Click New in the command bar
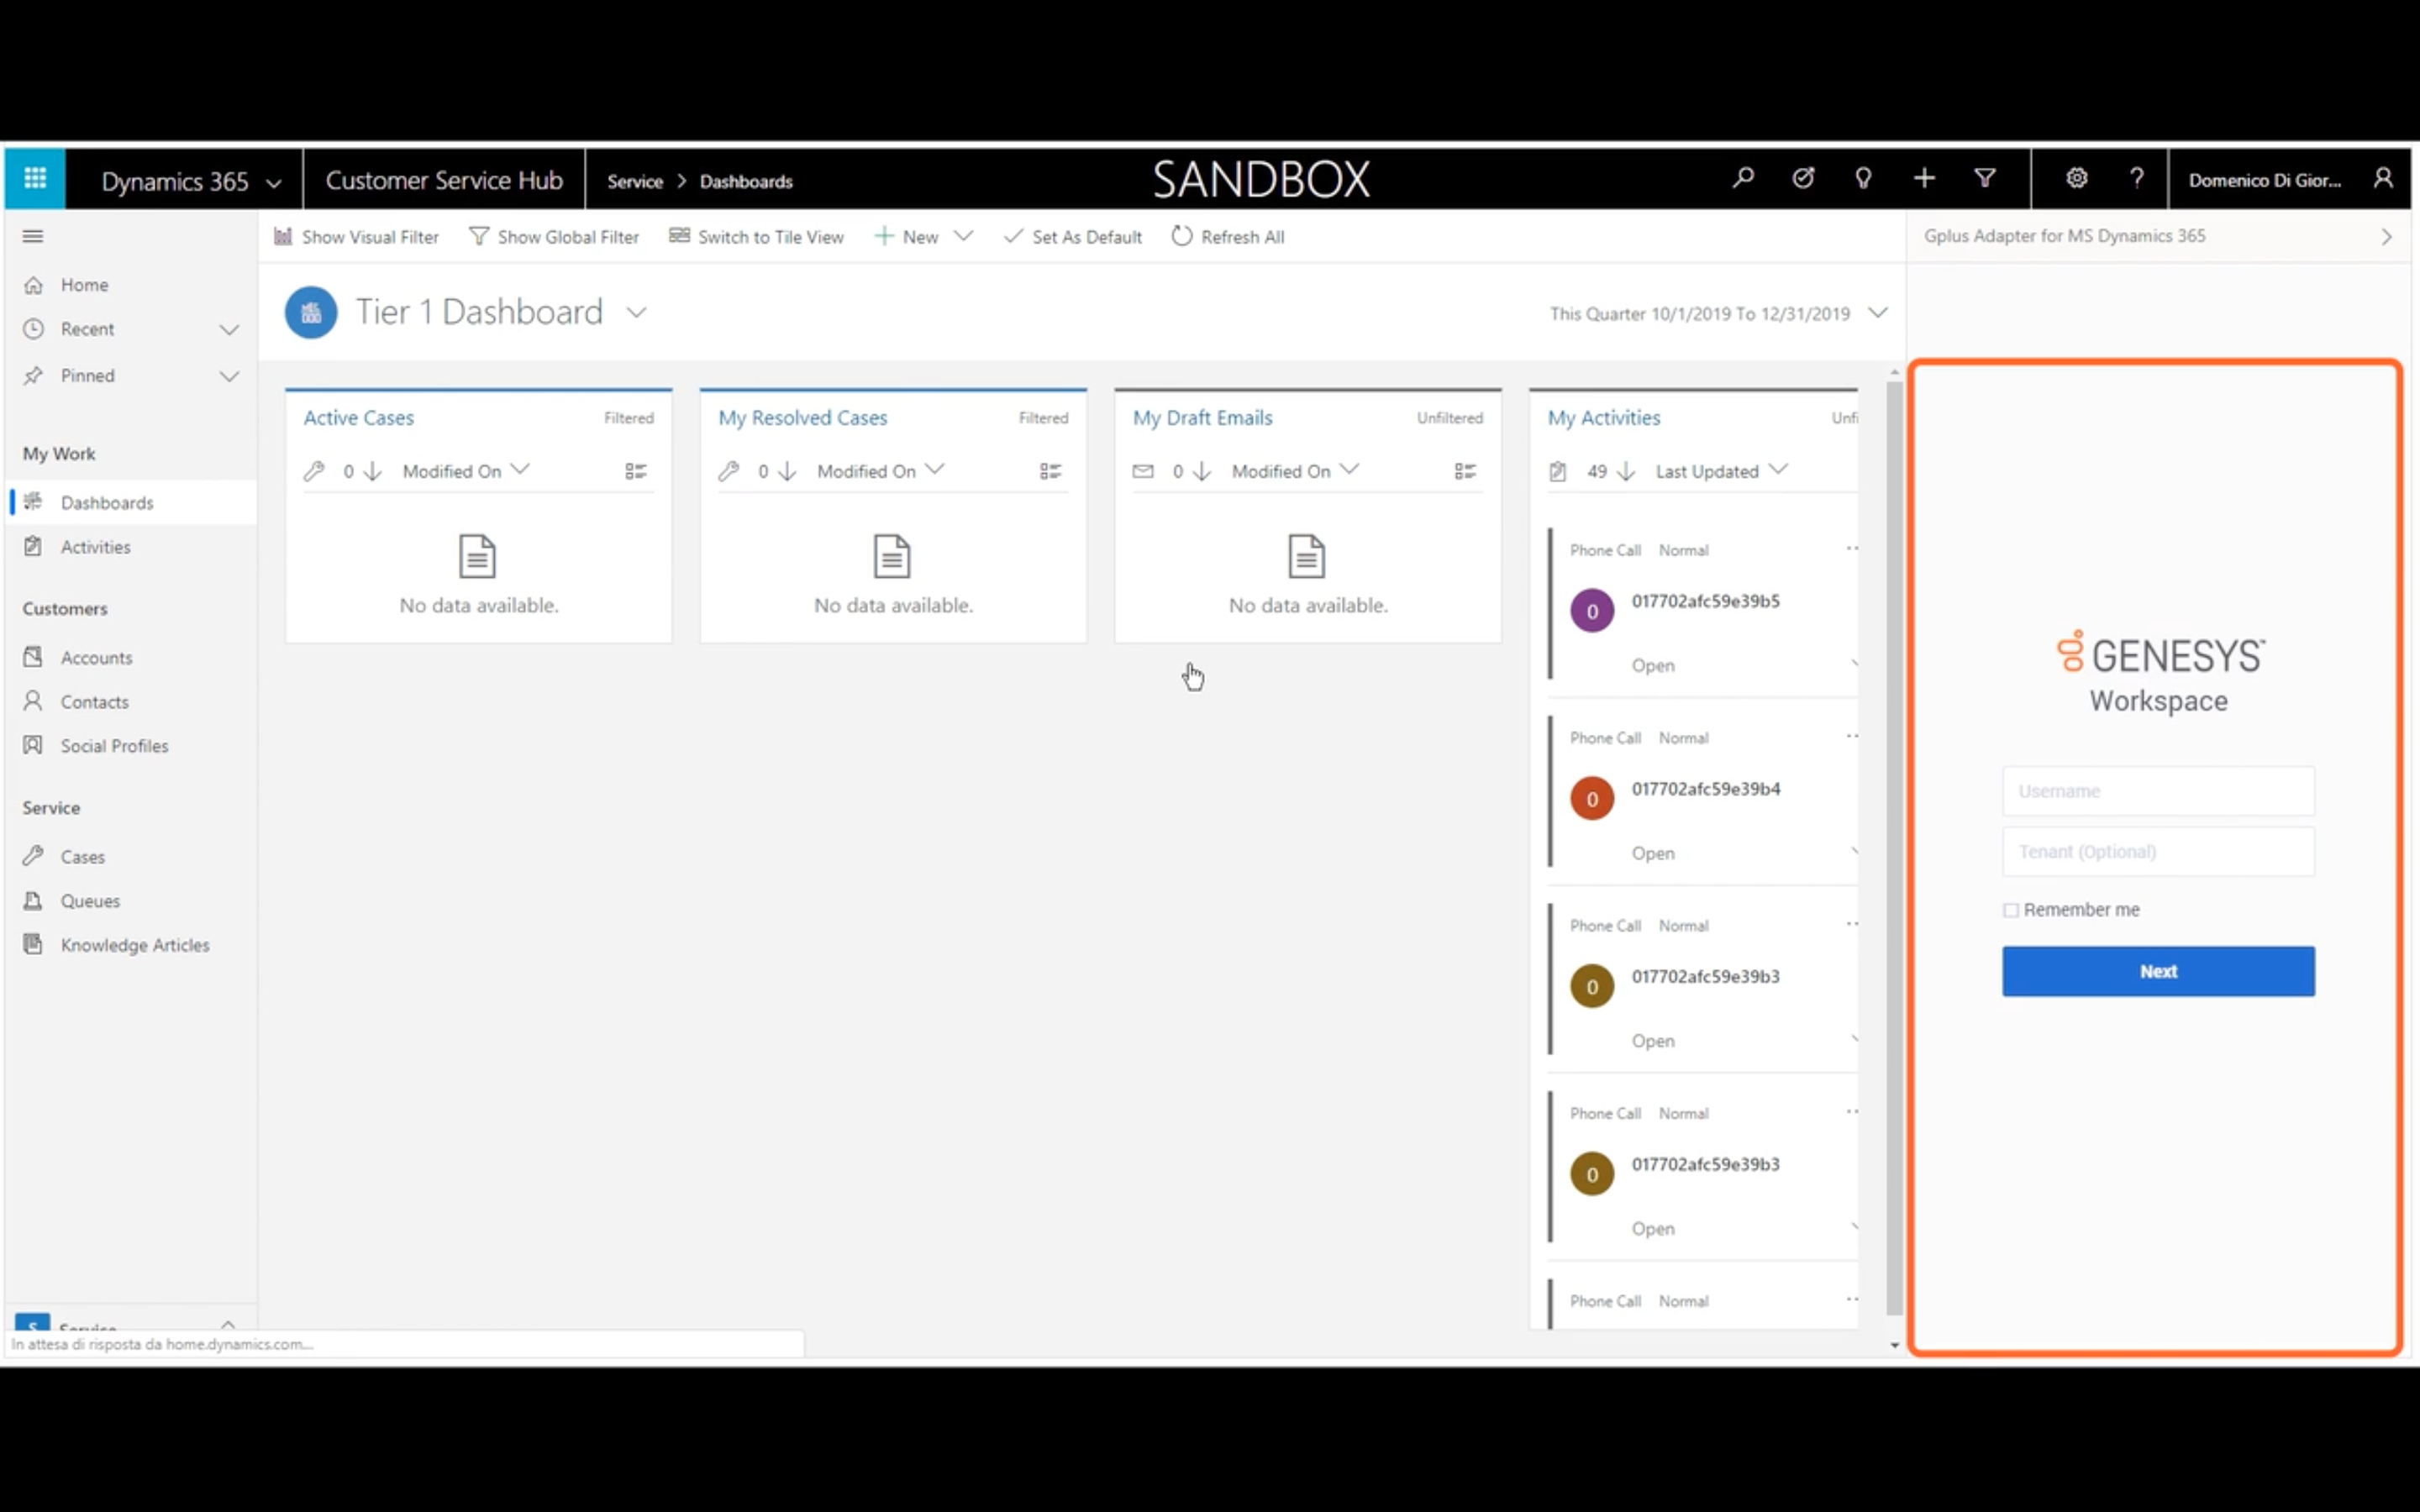The height and width of the screenshot is (1512, 2420). point(906,237)
